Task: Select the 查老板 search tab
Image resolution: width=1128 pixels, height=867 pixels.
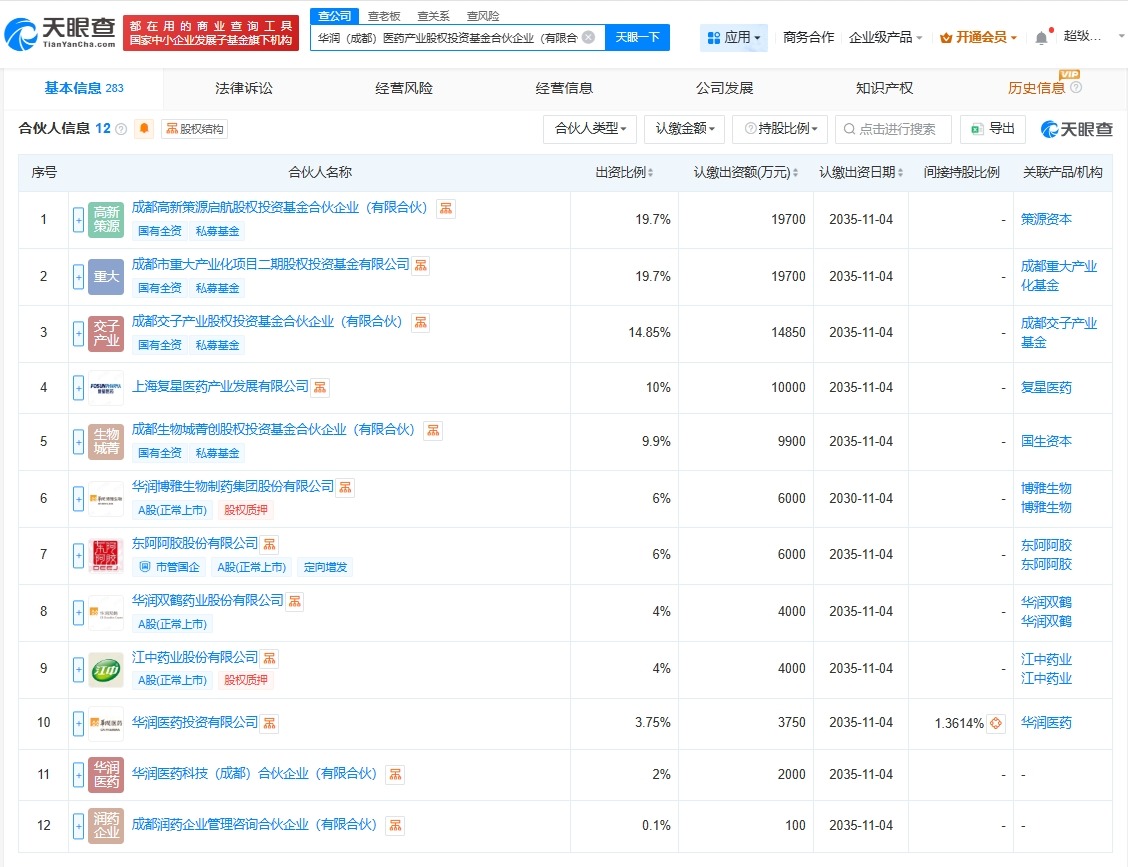Action: coord(384,15)
